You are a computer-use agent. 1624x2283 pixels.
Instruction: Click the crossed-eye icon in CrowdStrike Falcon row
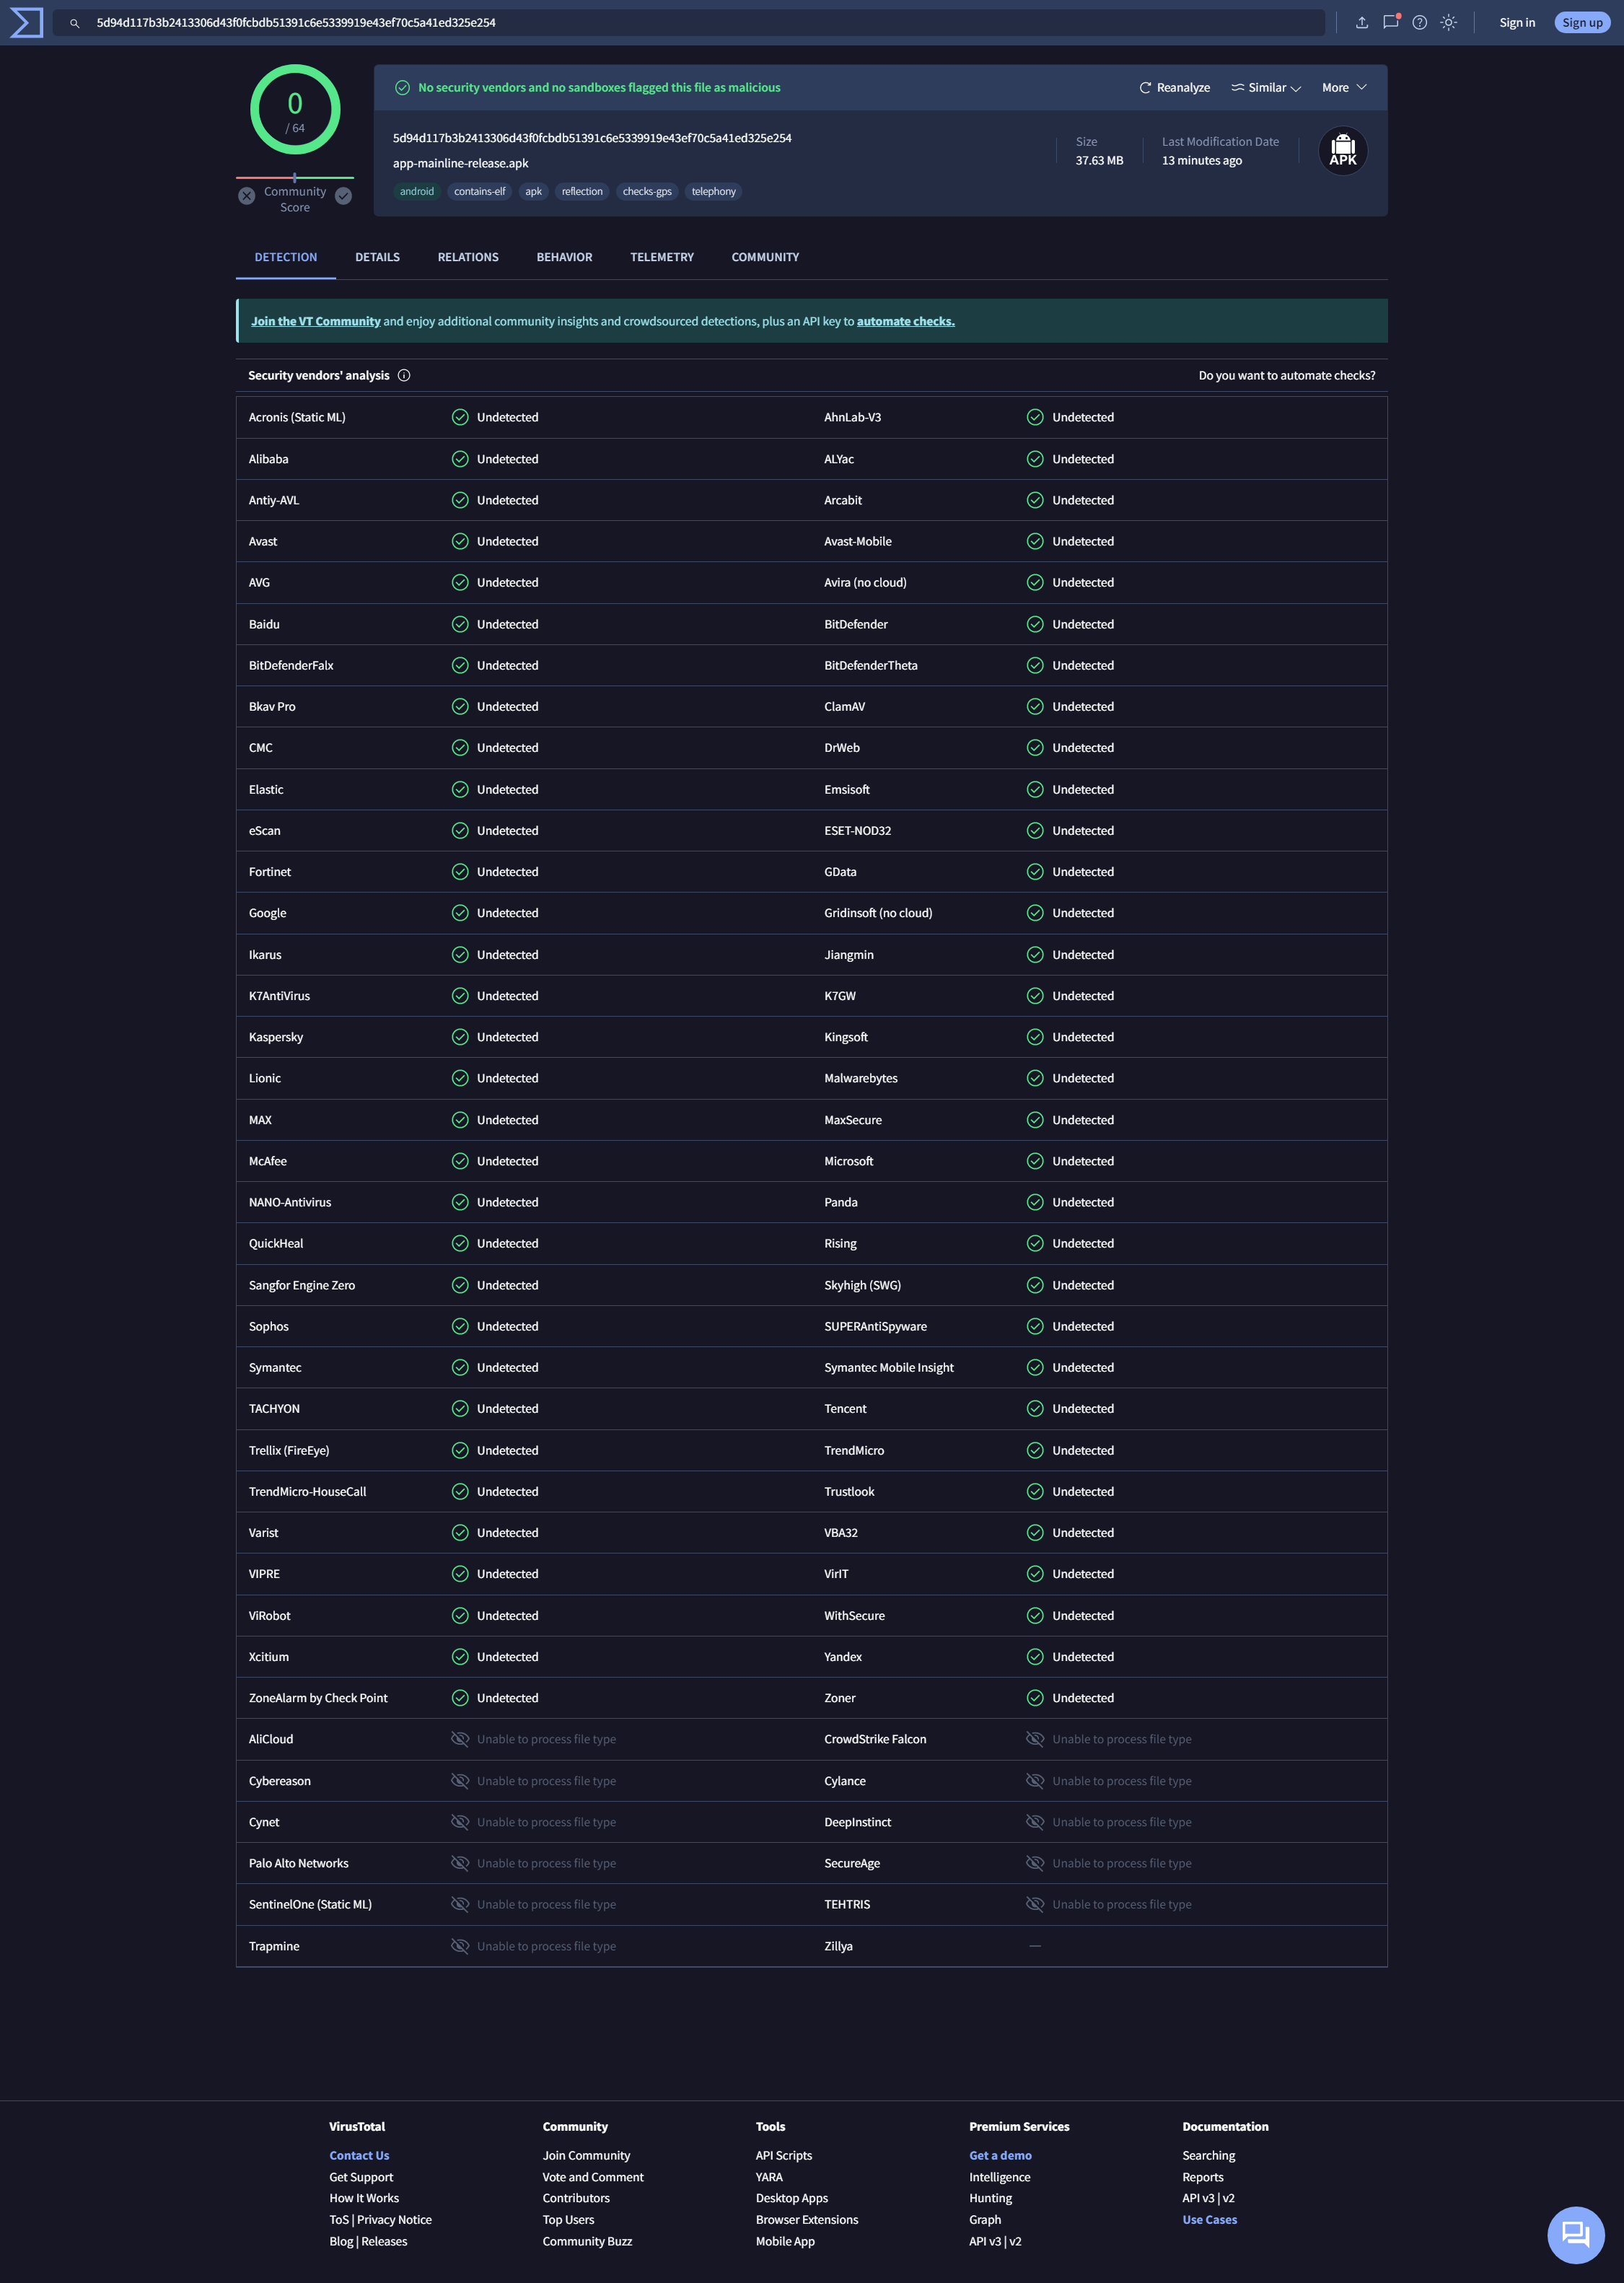coord(1035,1739)
